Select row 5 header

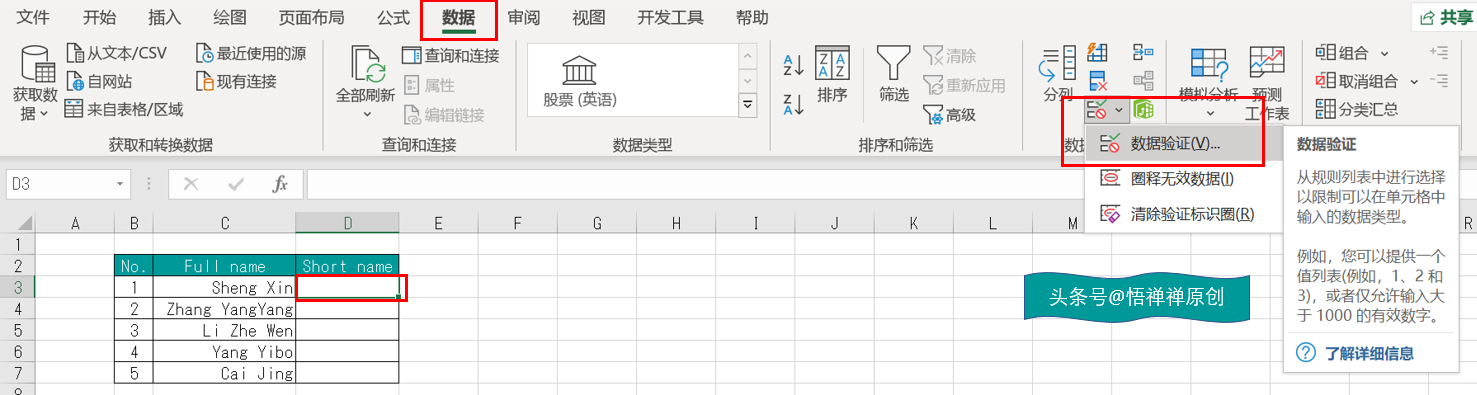[17, 330]
